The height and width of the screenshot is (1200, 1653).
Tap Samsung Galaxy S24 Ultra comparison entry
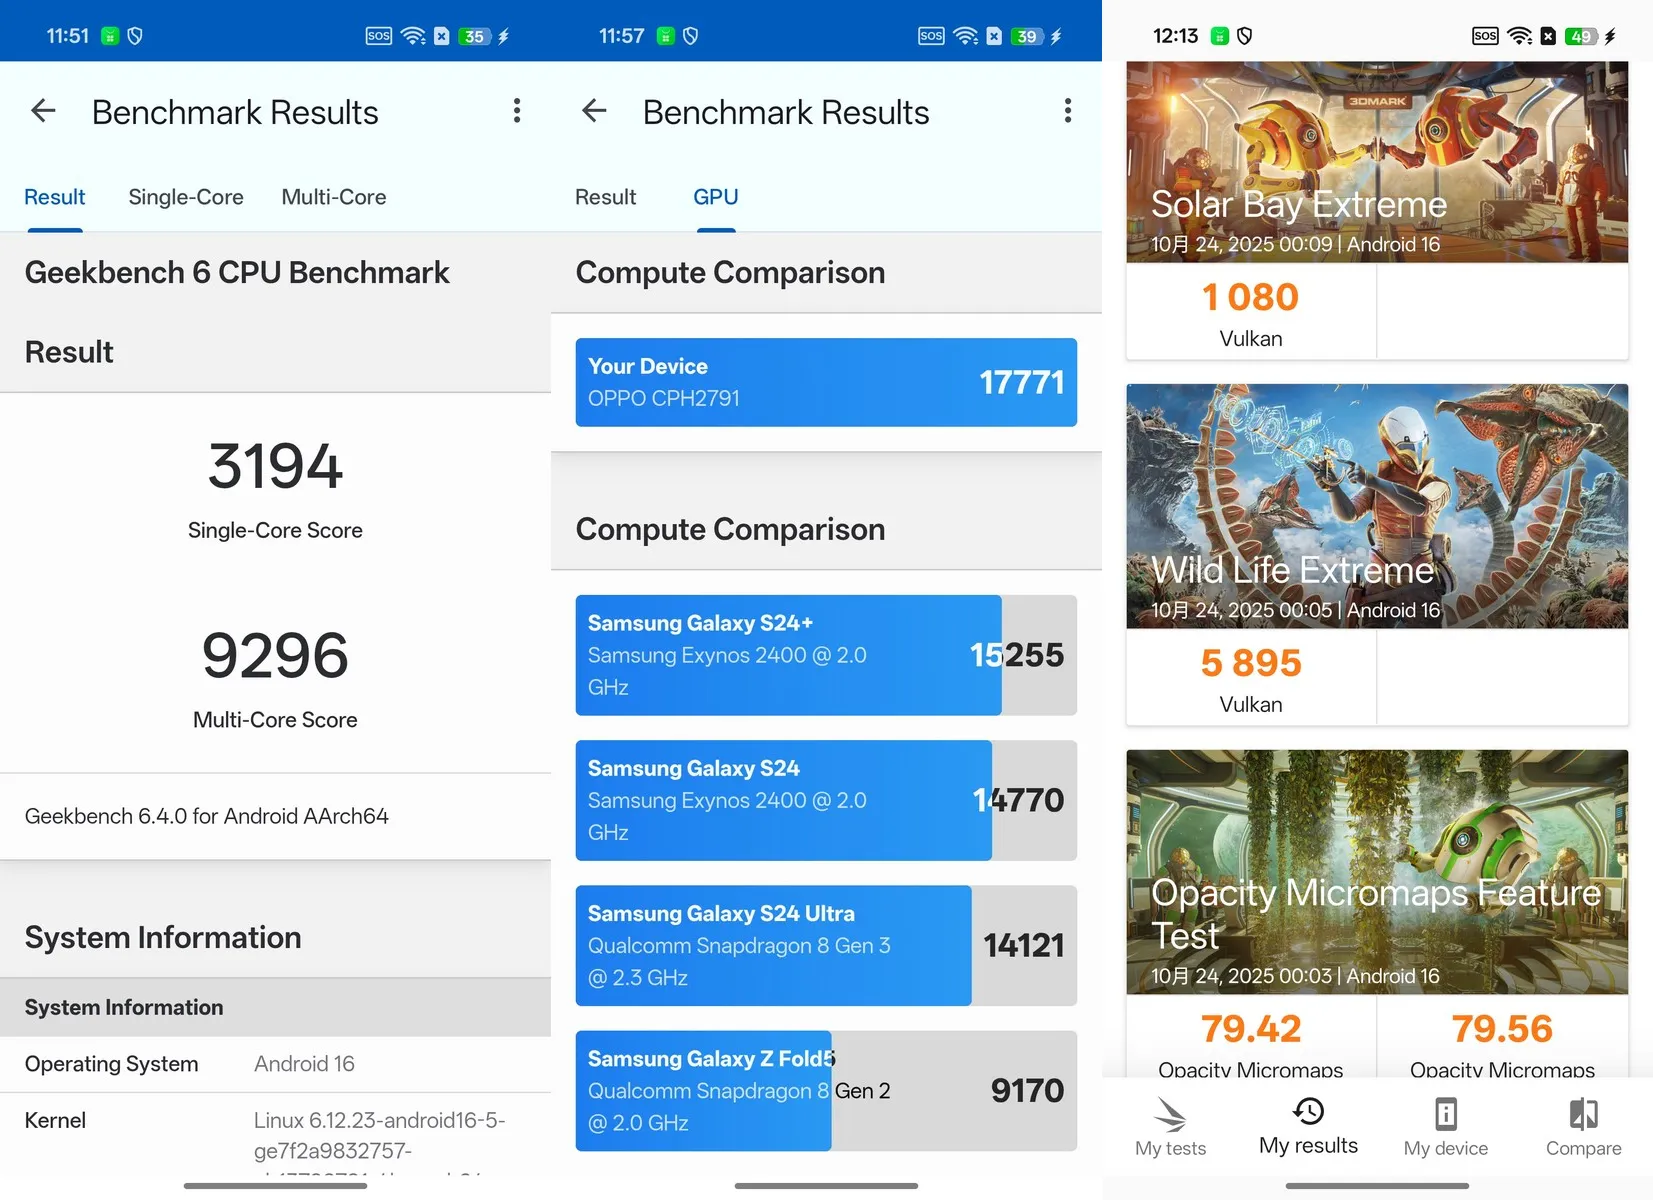pyautogui.click(x=826, y=945)
